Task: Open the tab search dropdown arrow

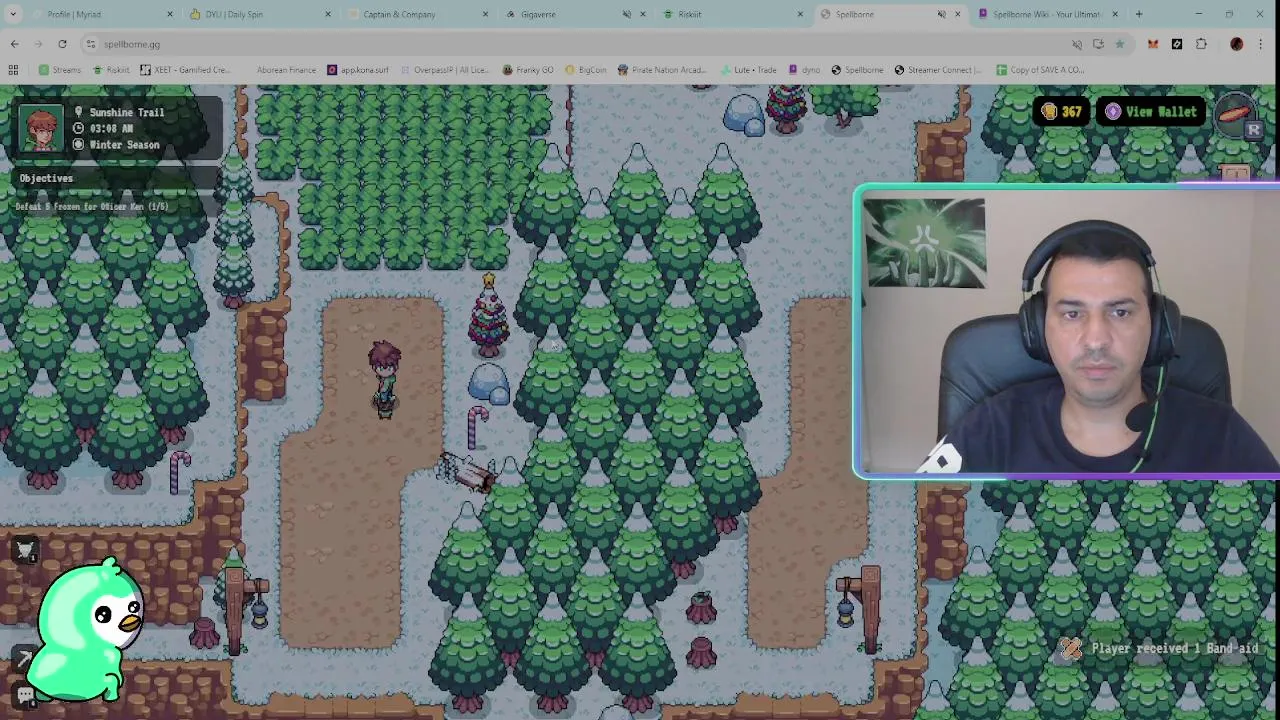Action: [x=12, y=14]
